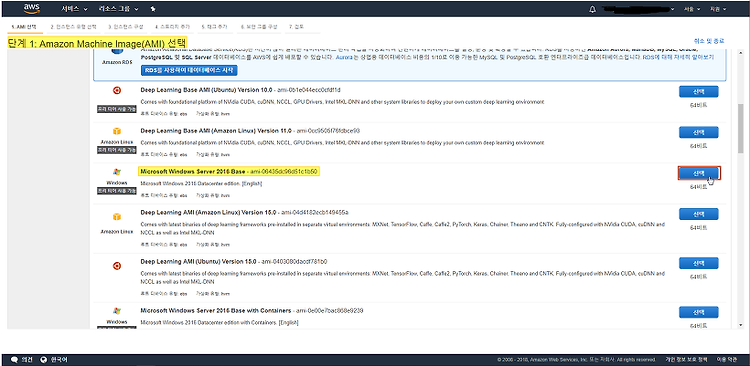Click Microsoft Windows Server 2016 Base title
This screenshot has height=366, width=750.
(x=193, y=171)
